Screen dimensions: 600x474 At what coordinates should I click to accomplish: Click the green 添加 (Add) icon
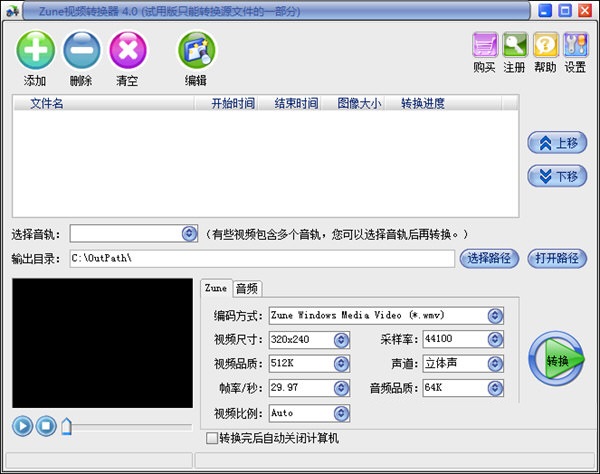click(35, 50)
